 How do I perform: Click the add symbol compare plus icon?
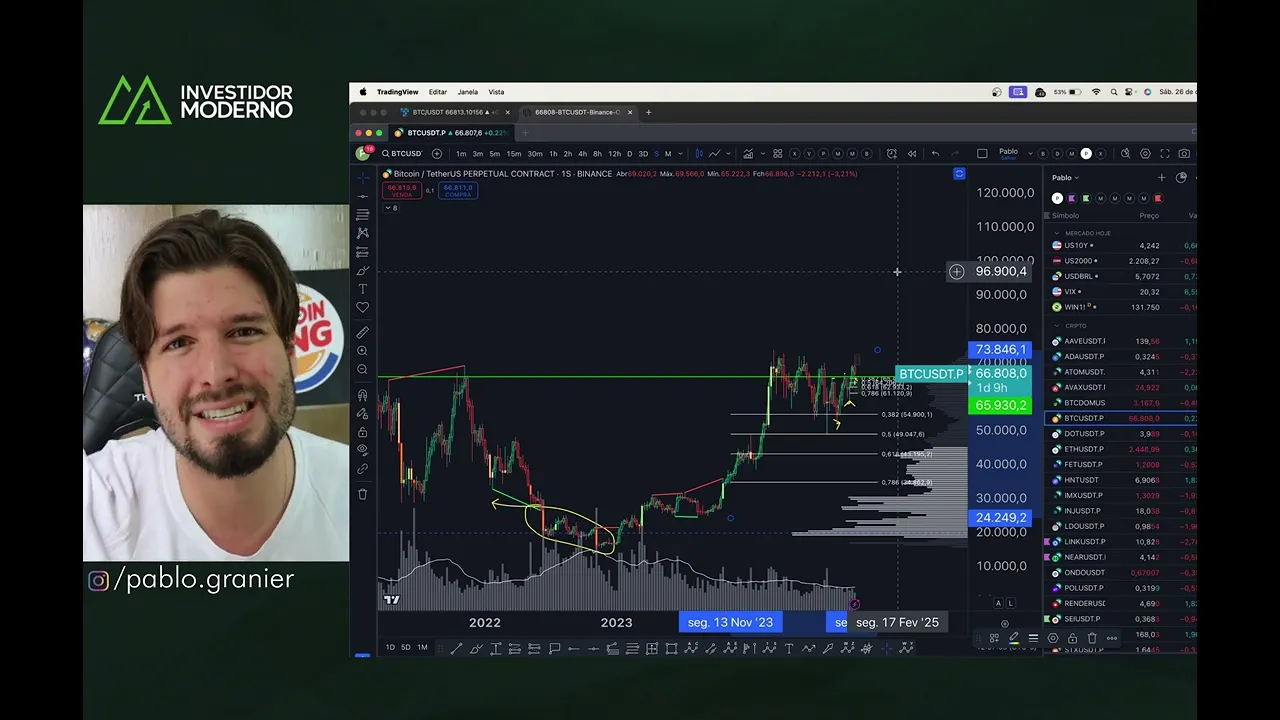(436, 154)
